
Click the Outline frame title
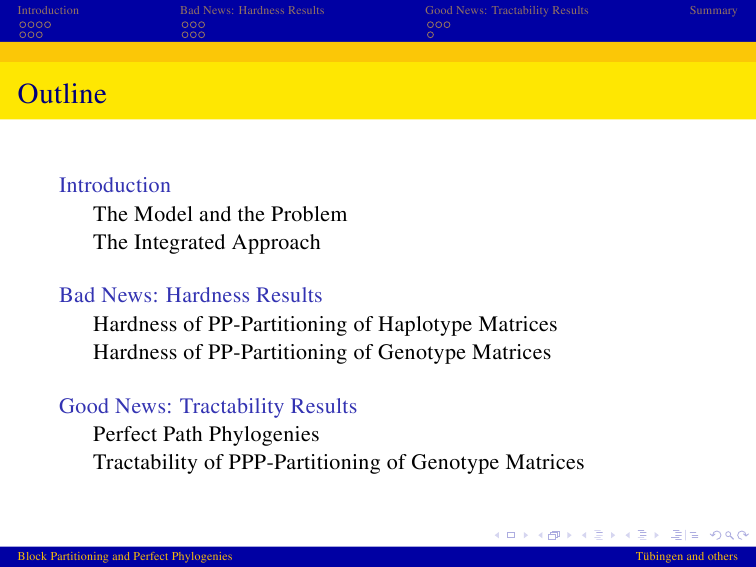click(x=62, y=94)
